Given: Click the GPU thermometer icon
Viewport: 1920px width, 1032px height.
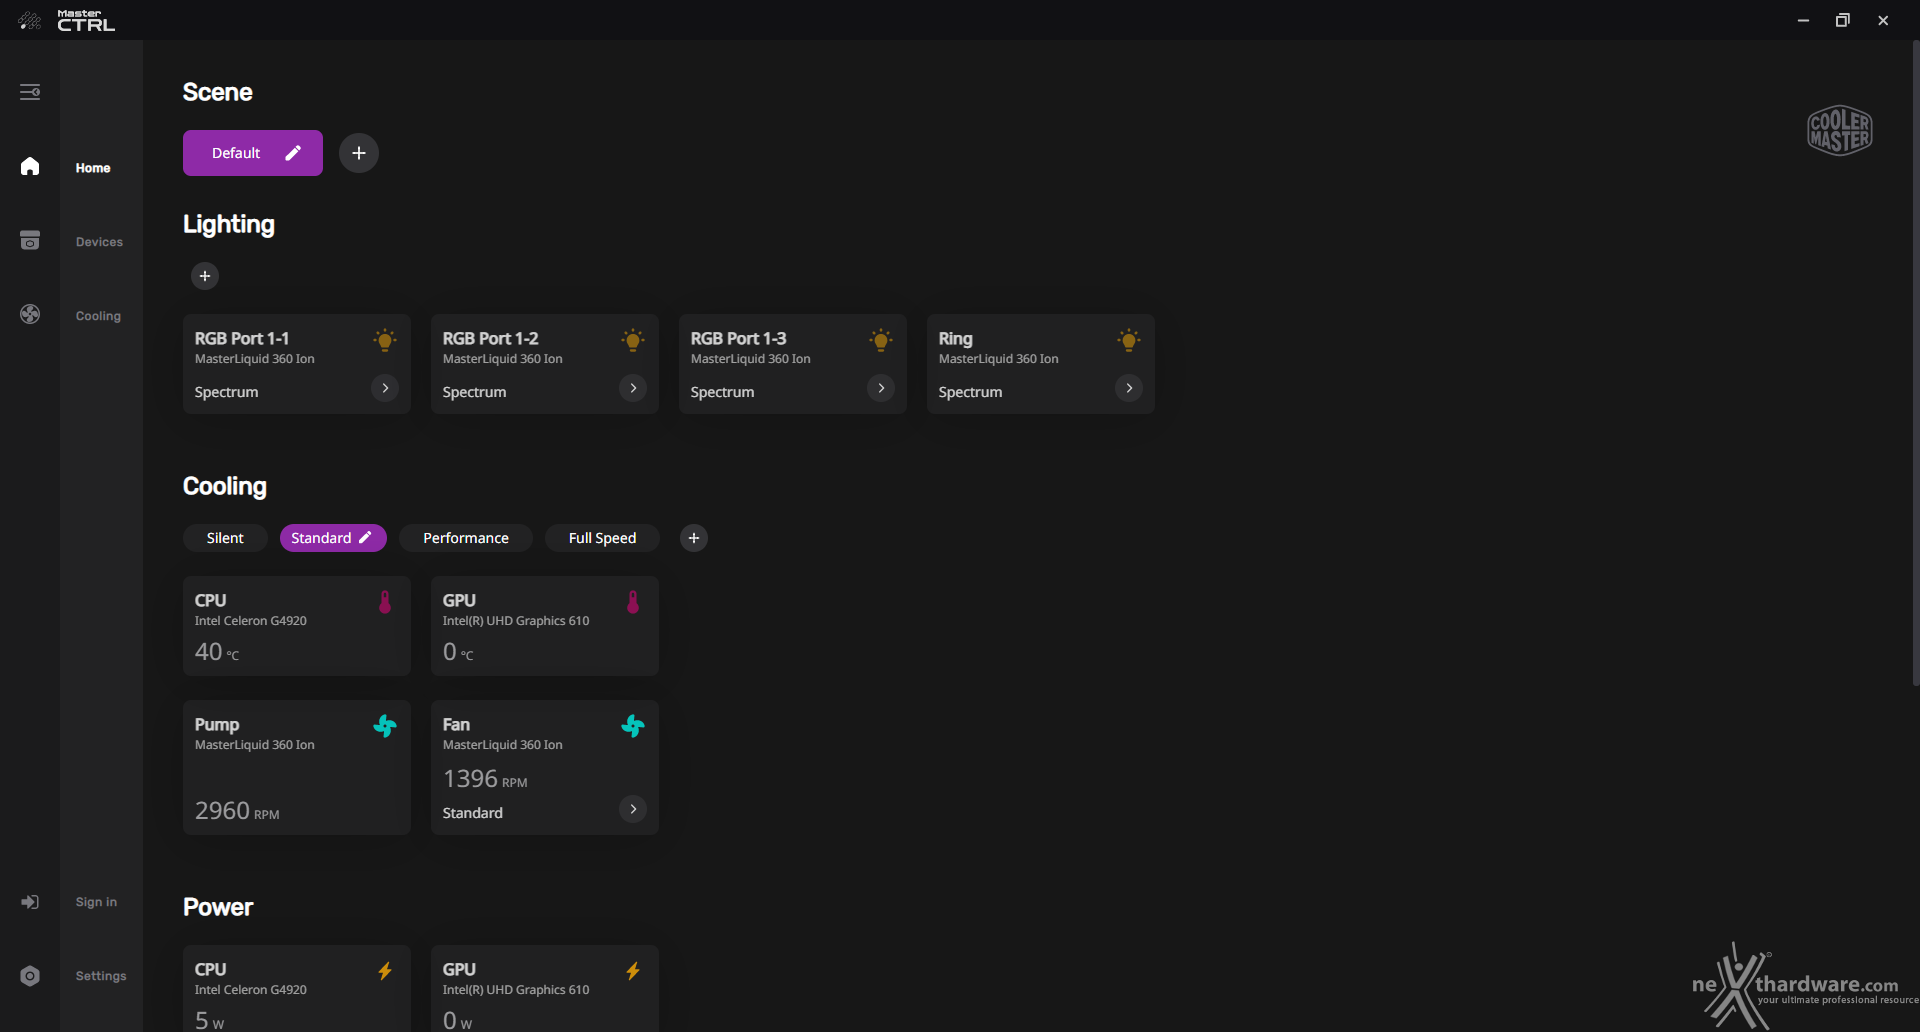Looking at the screenshot, I should (x=633, y=602).
